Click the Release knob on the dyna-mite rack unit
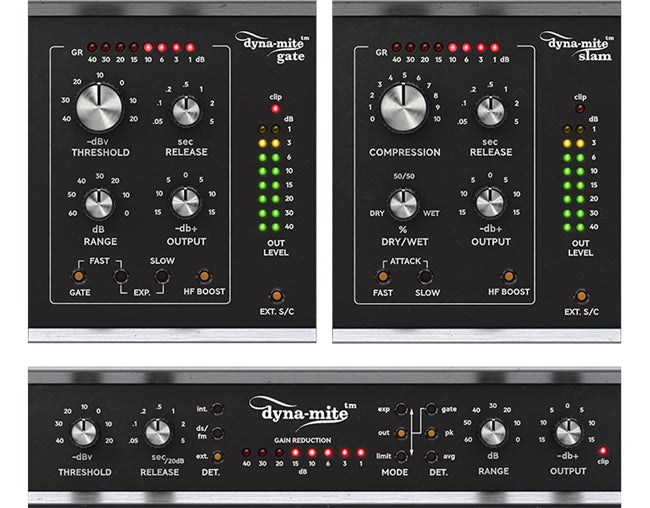This screenshot has height=508, width=650. [x=158, y=432]
